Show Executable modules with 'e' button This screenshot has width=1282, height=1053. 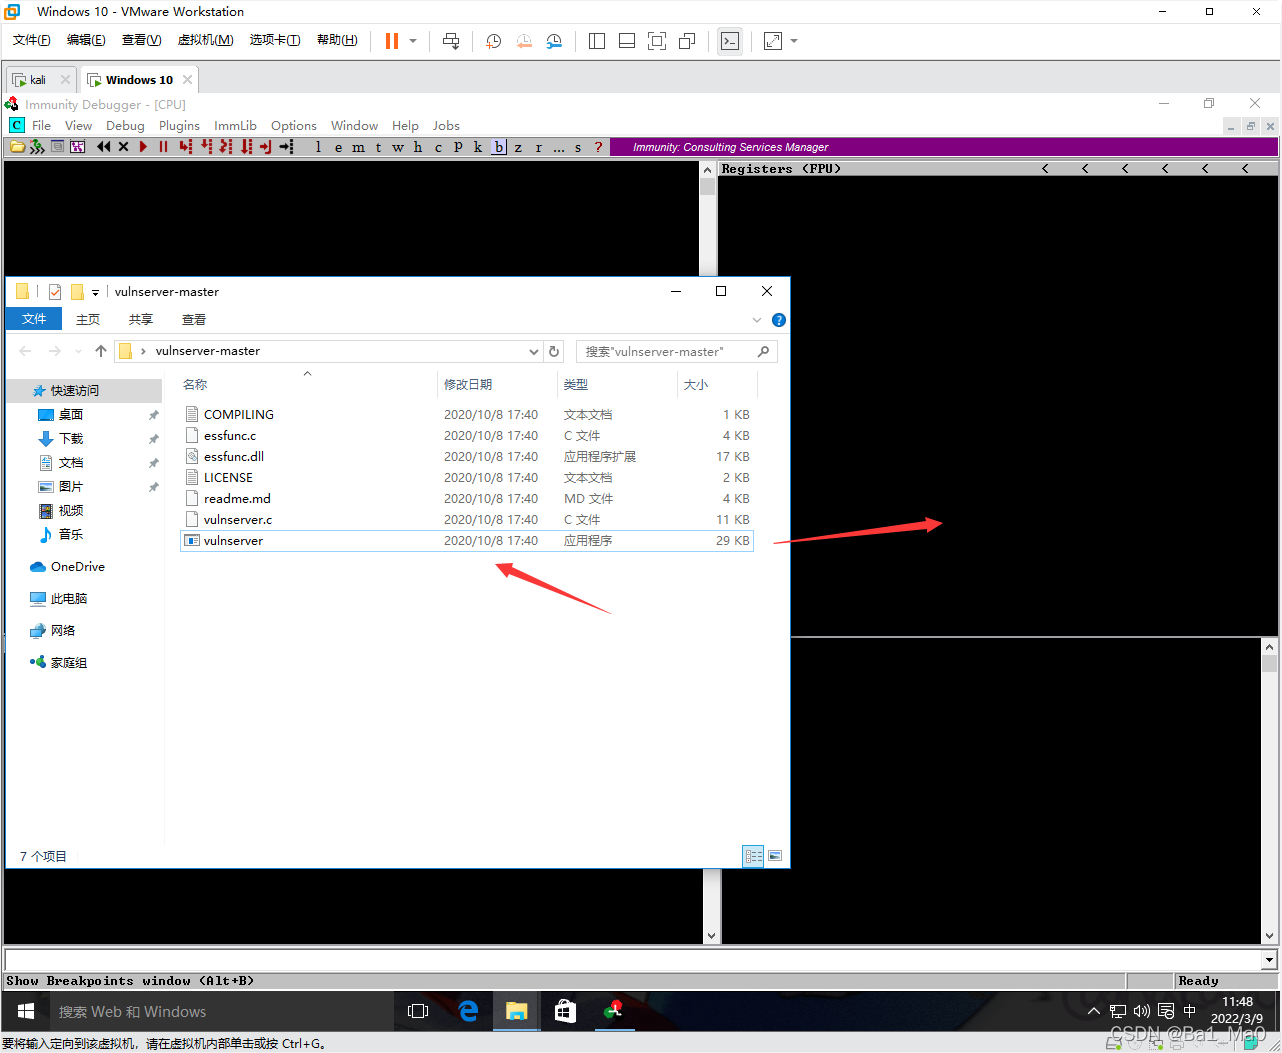click(x=339, y=147)
